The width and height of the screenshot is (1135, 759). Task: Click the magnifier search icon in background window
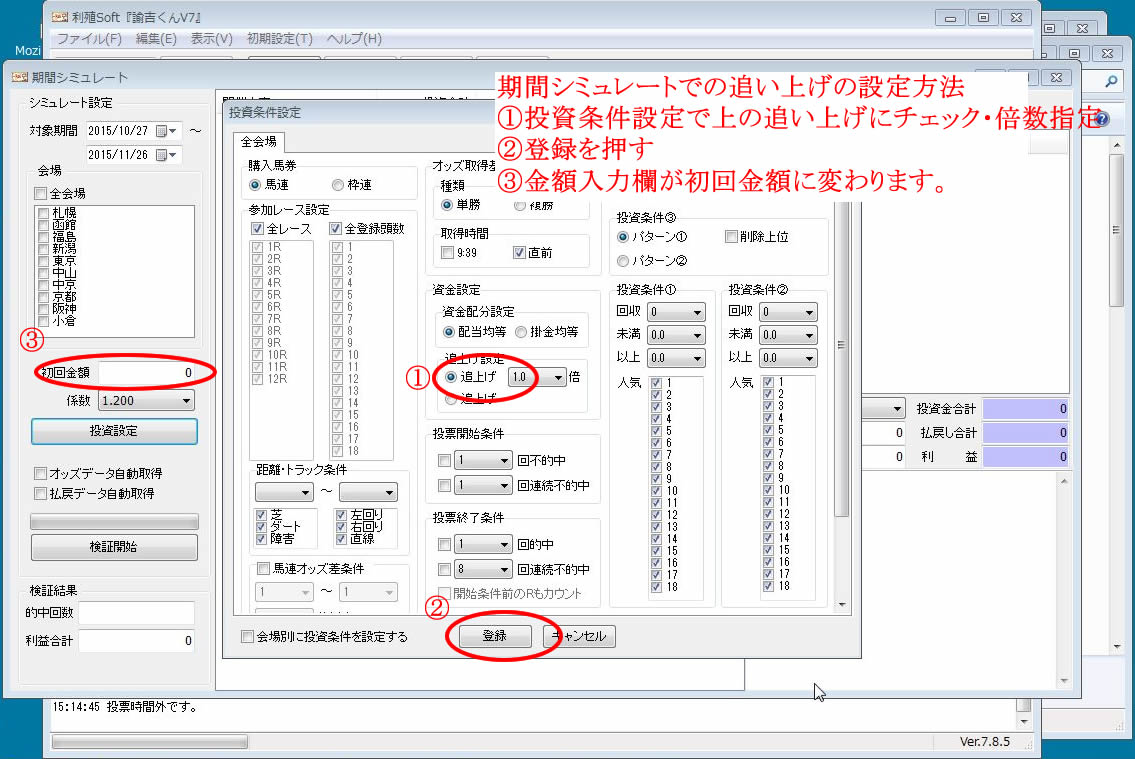[1111, 83]
